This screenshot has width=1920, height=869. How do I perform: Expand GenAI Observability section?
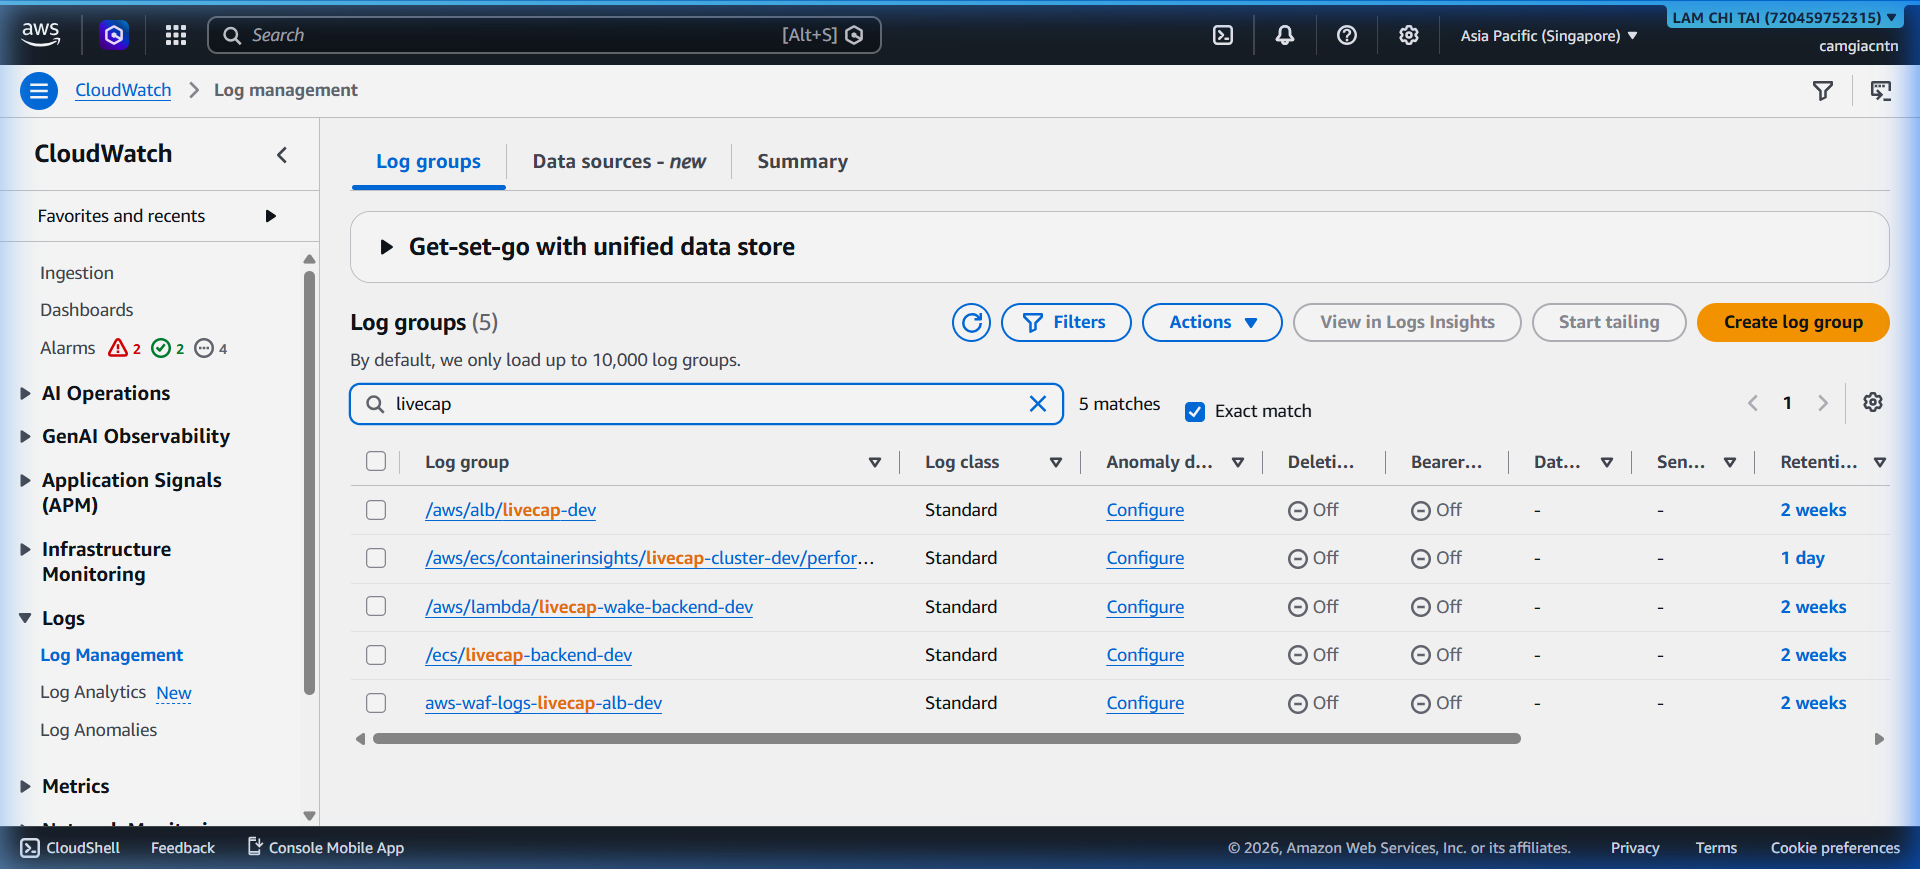pos(25,436)
